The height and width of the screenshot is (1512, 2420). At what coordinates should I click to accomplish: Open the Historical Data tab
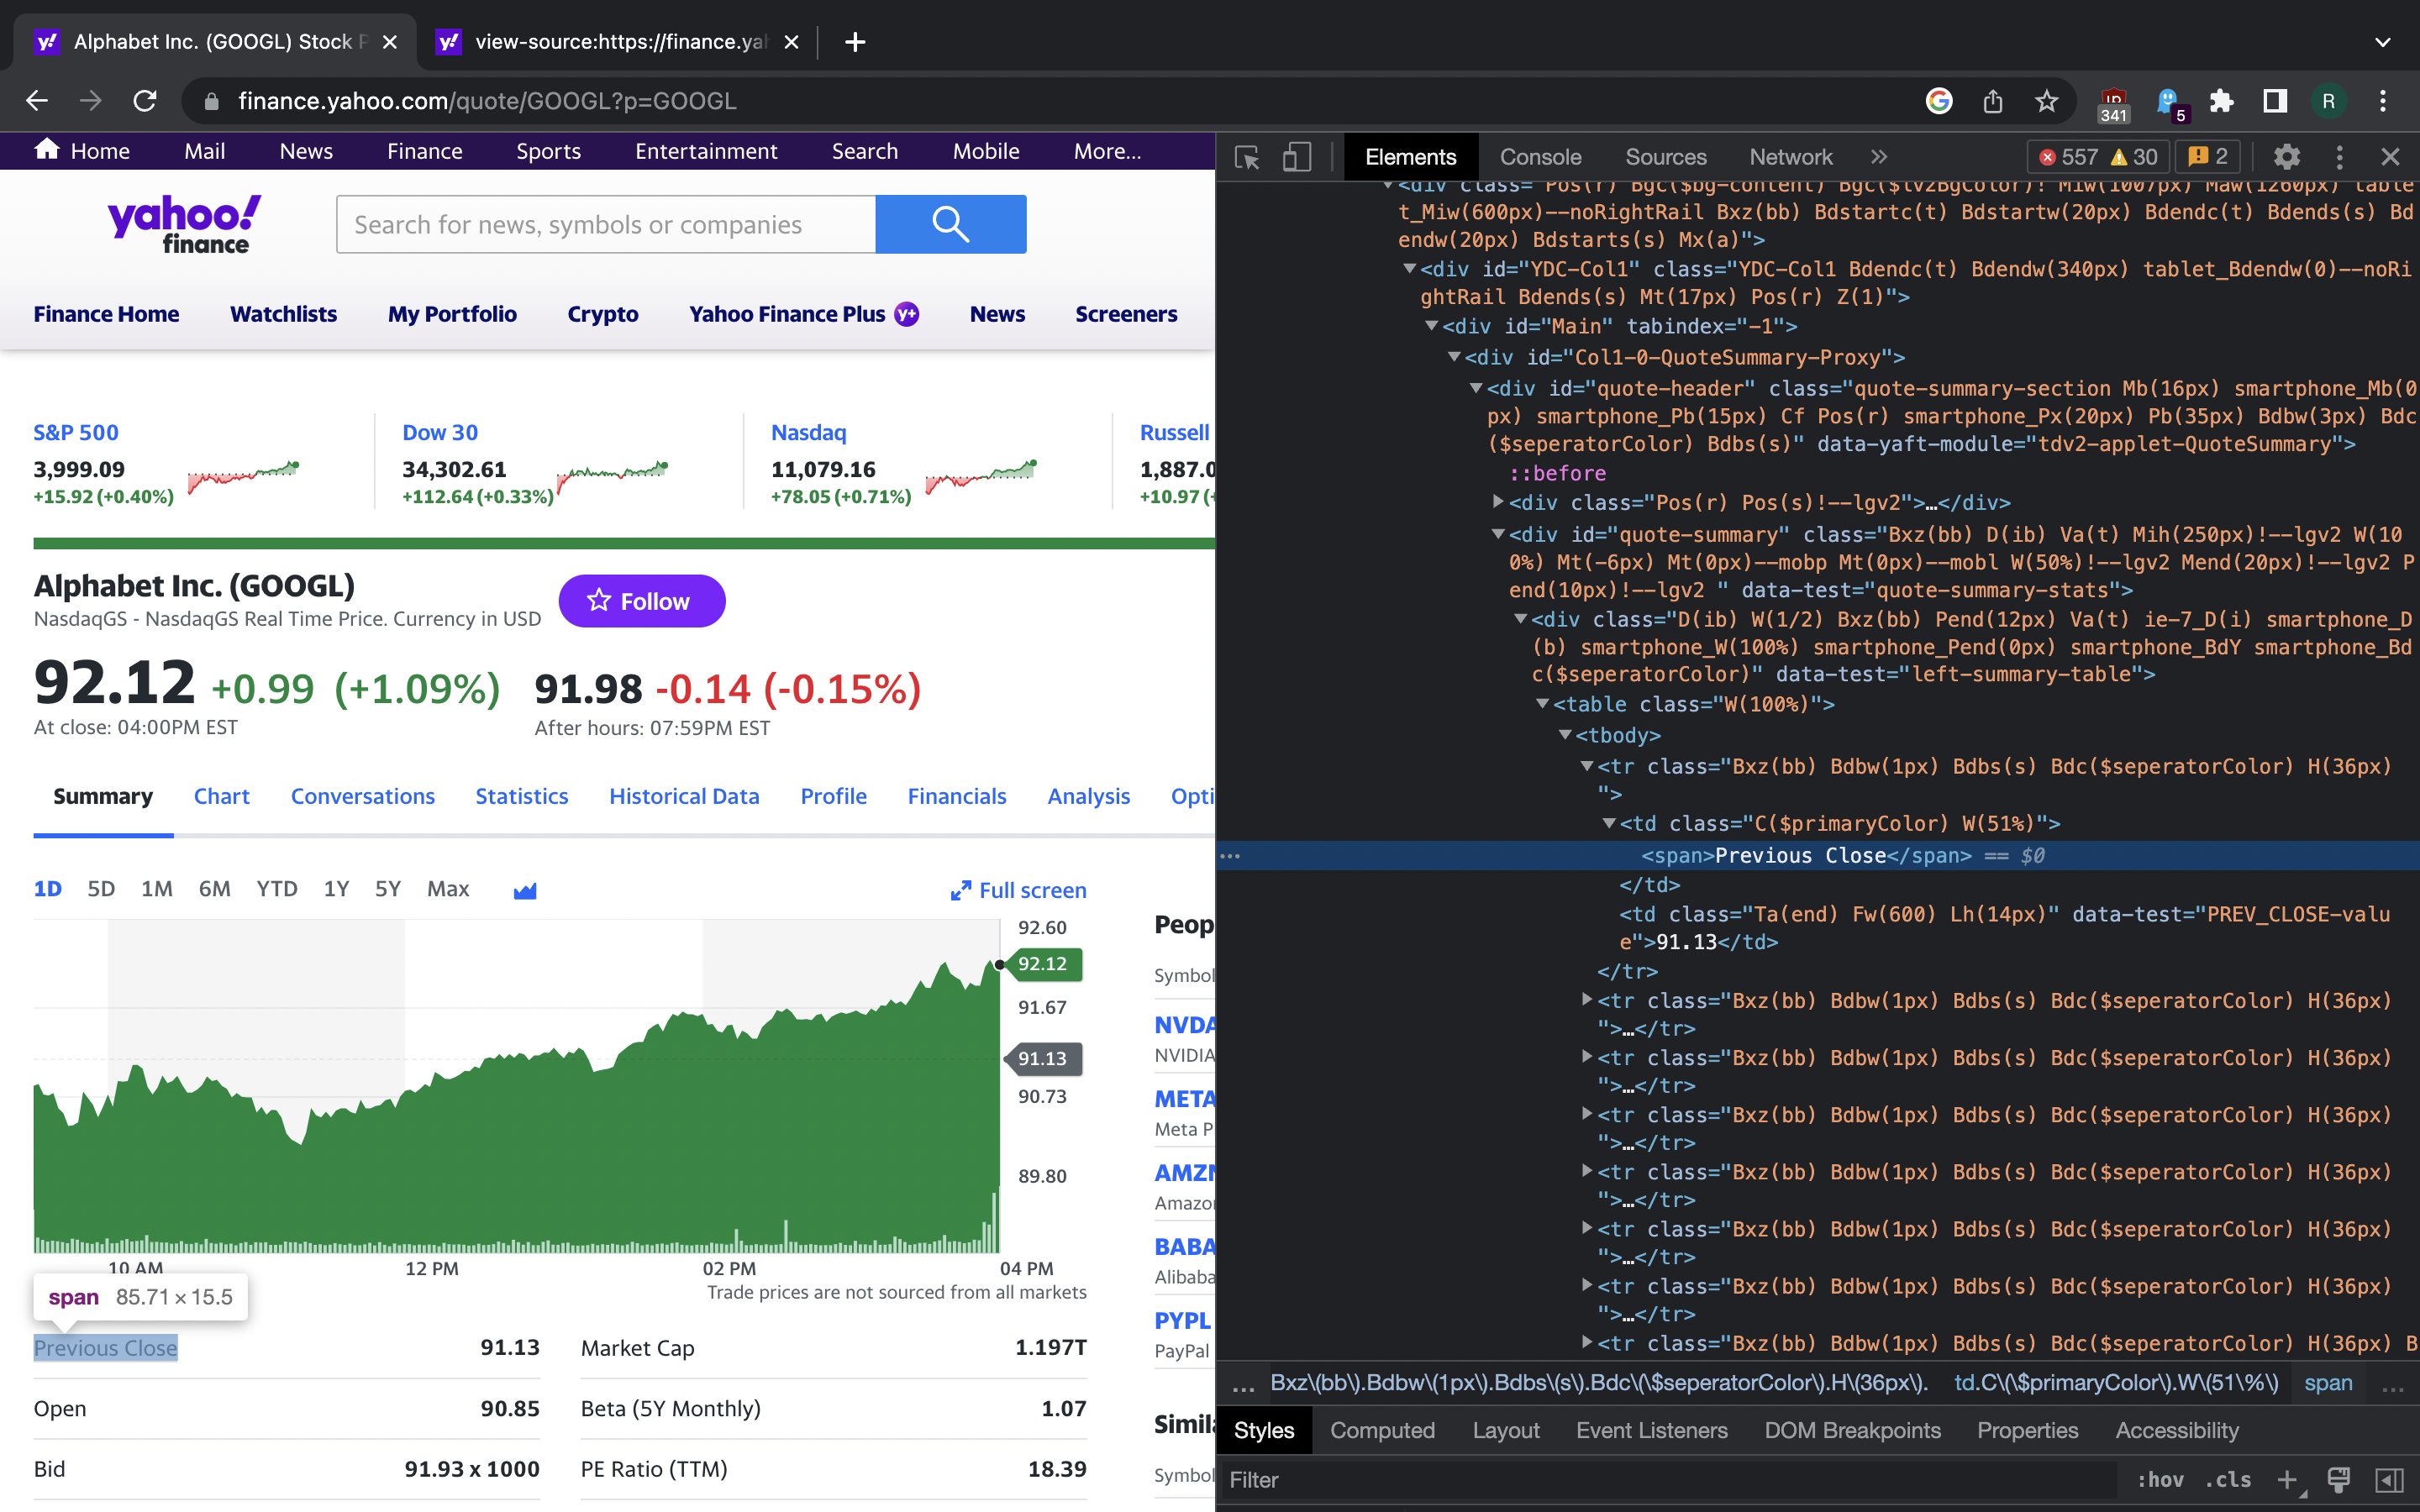[x=684, y=796]
